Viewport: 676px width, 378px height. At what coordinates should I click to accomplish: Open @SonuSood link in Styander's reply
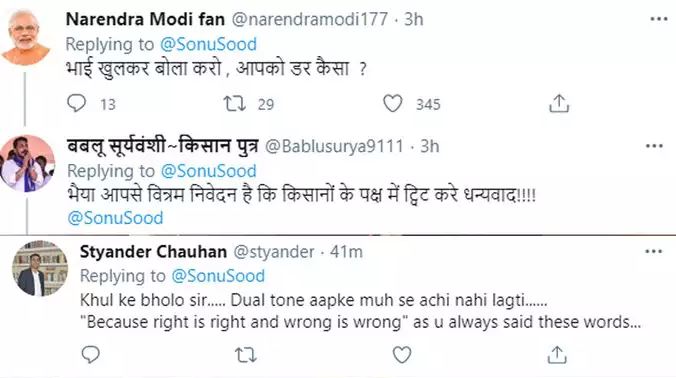(218, 276)
